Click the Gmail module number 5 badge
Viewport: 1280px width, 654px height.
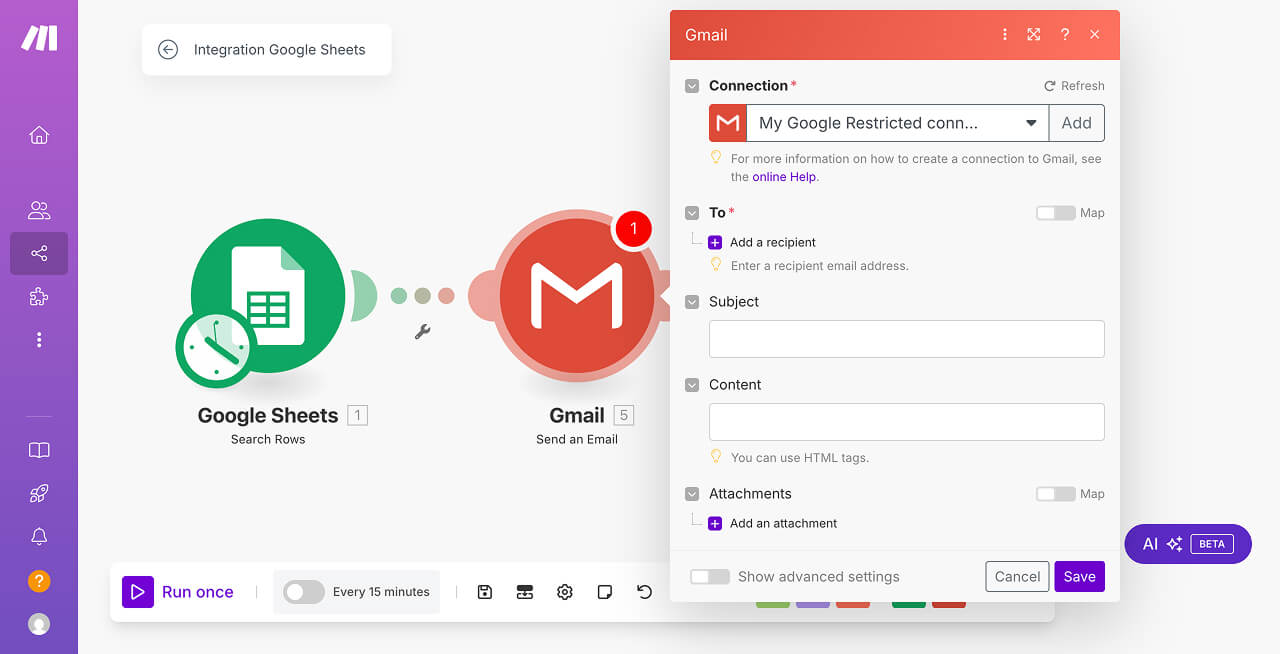[x=623, y=415]
